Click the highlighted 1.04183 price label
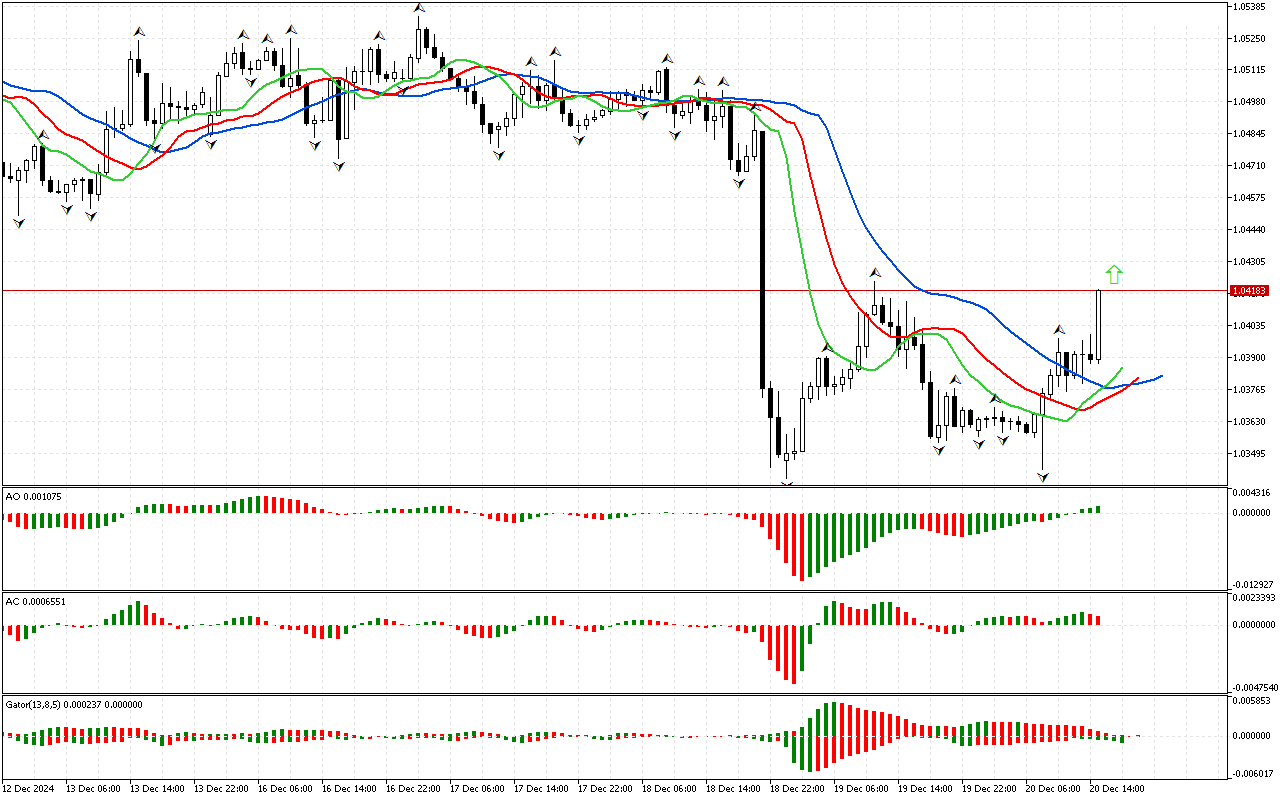This screenshot has height=800, width=1280. click(x=1250, y=291)
